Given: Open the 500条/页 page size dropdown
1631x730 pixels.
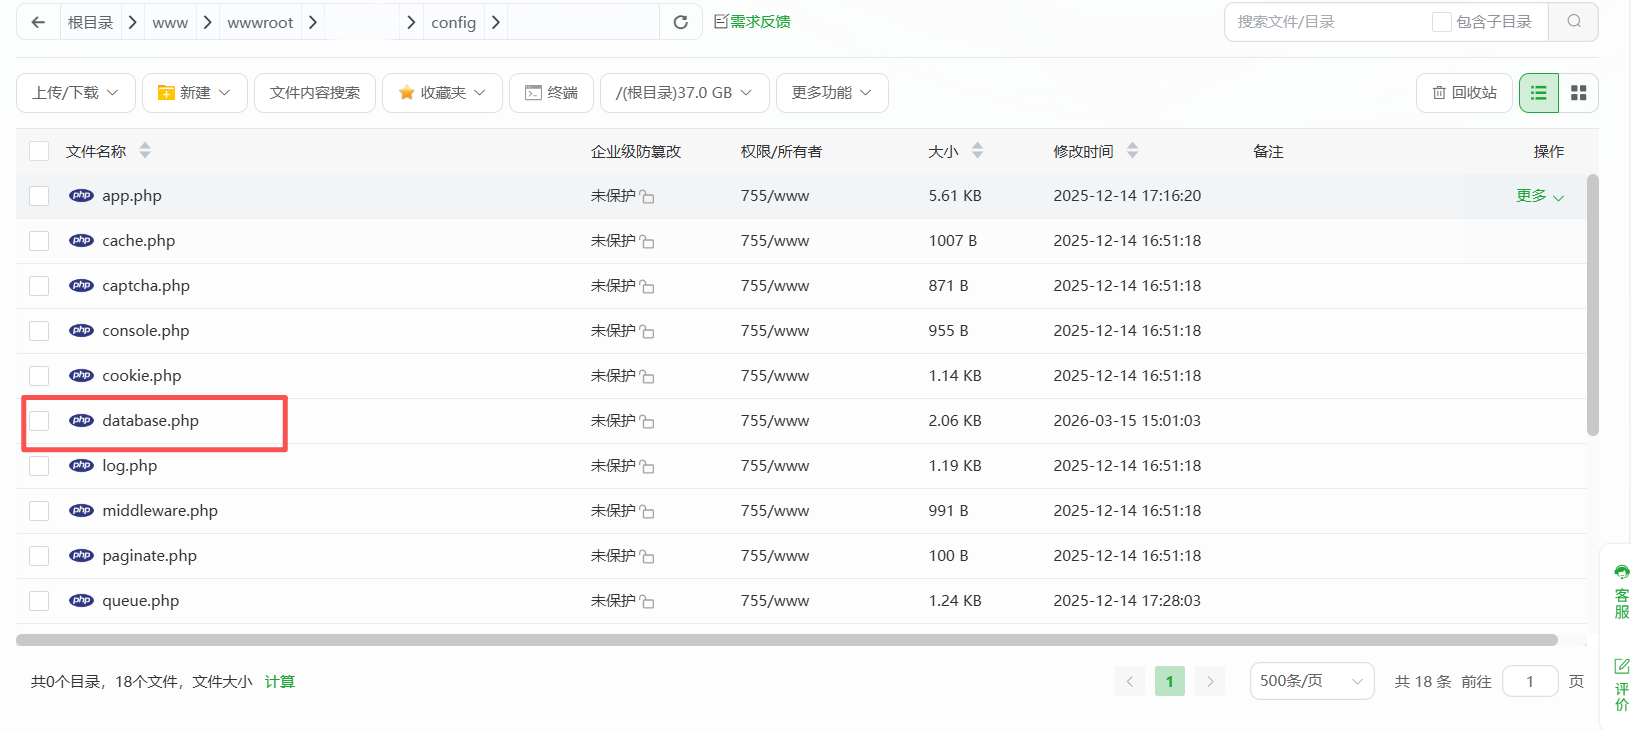Looking at the screenshot, I should [1312, 682].
